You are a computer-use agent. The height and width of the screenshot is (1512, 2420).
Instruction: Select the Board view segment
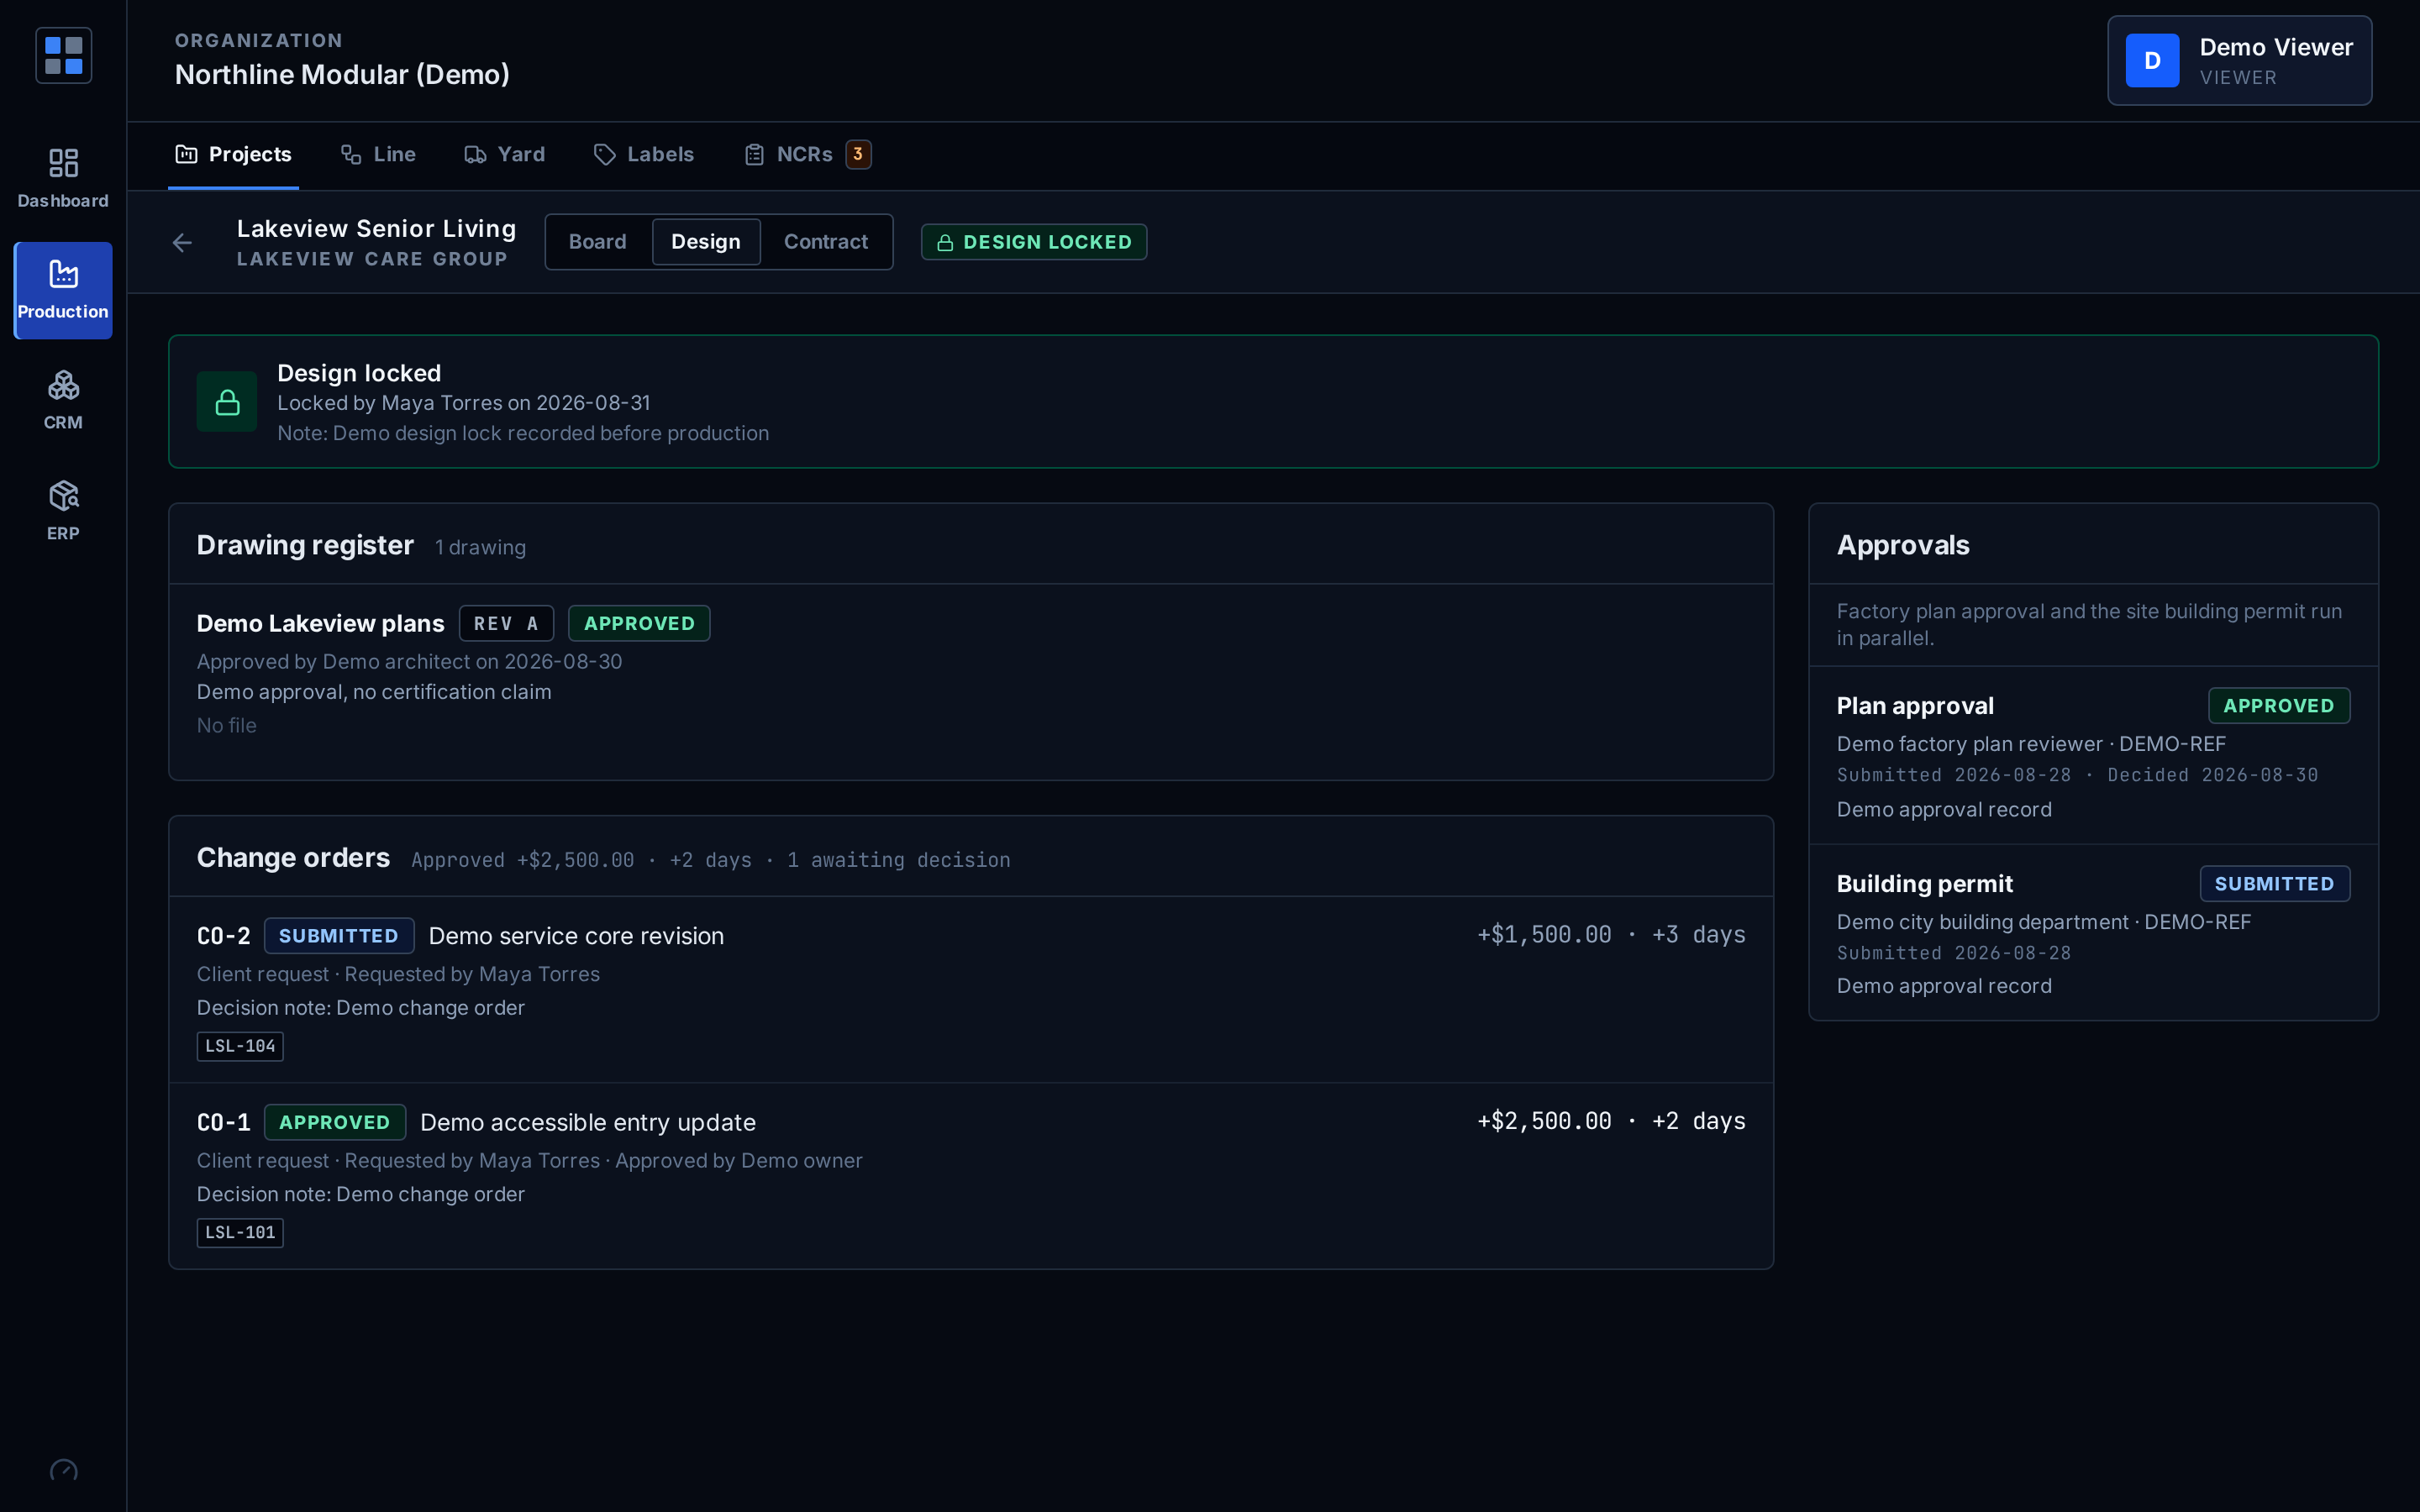598,242
